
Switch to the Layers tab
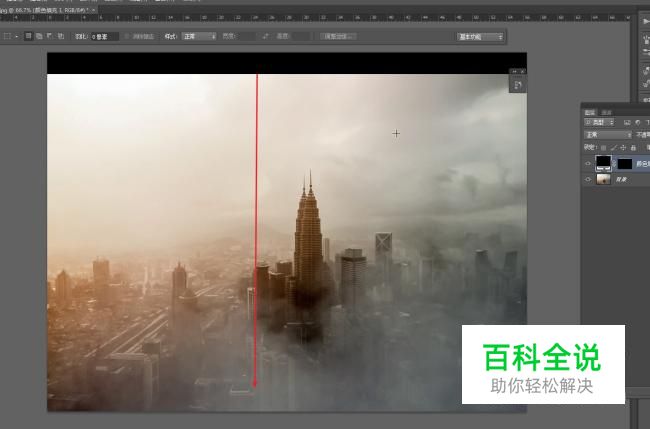(589, 112)
